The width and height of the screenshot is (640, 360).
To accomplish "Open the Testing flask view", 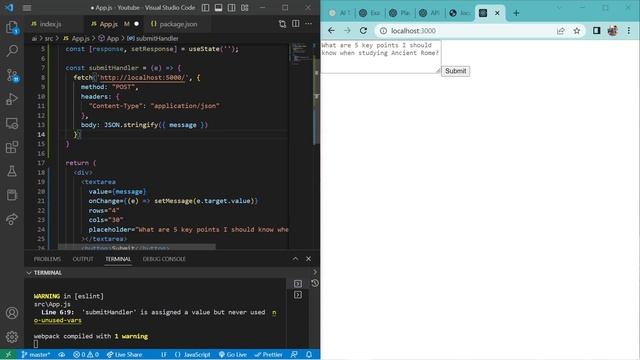I will click(x=12, y=171).
